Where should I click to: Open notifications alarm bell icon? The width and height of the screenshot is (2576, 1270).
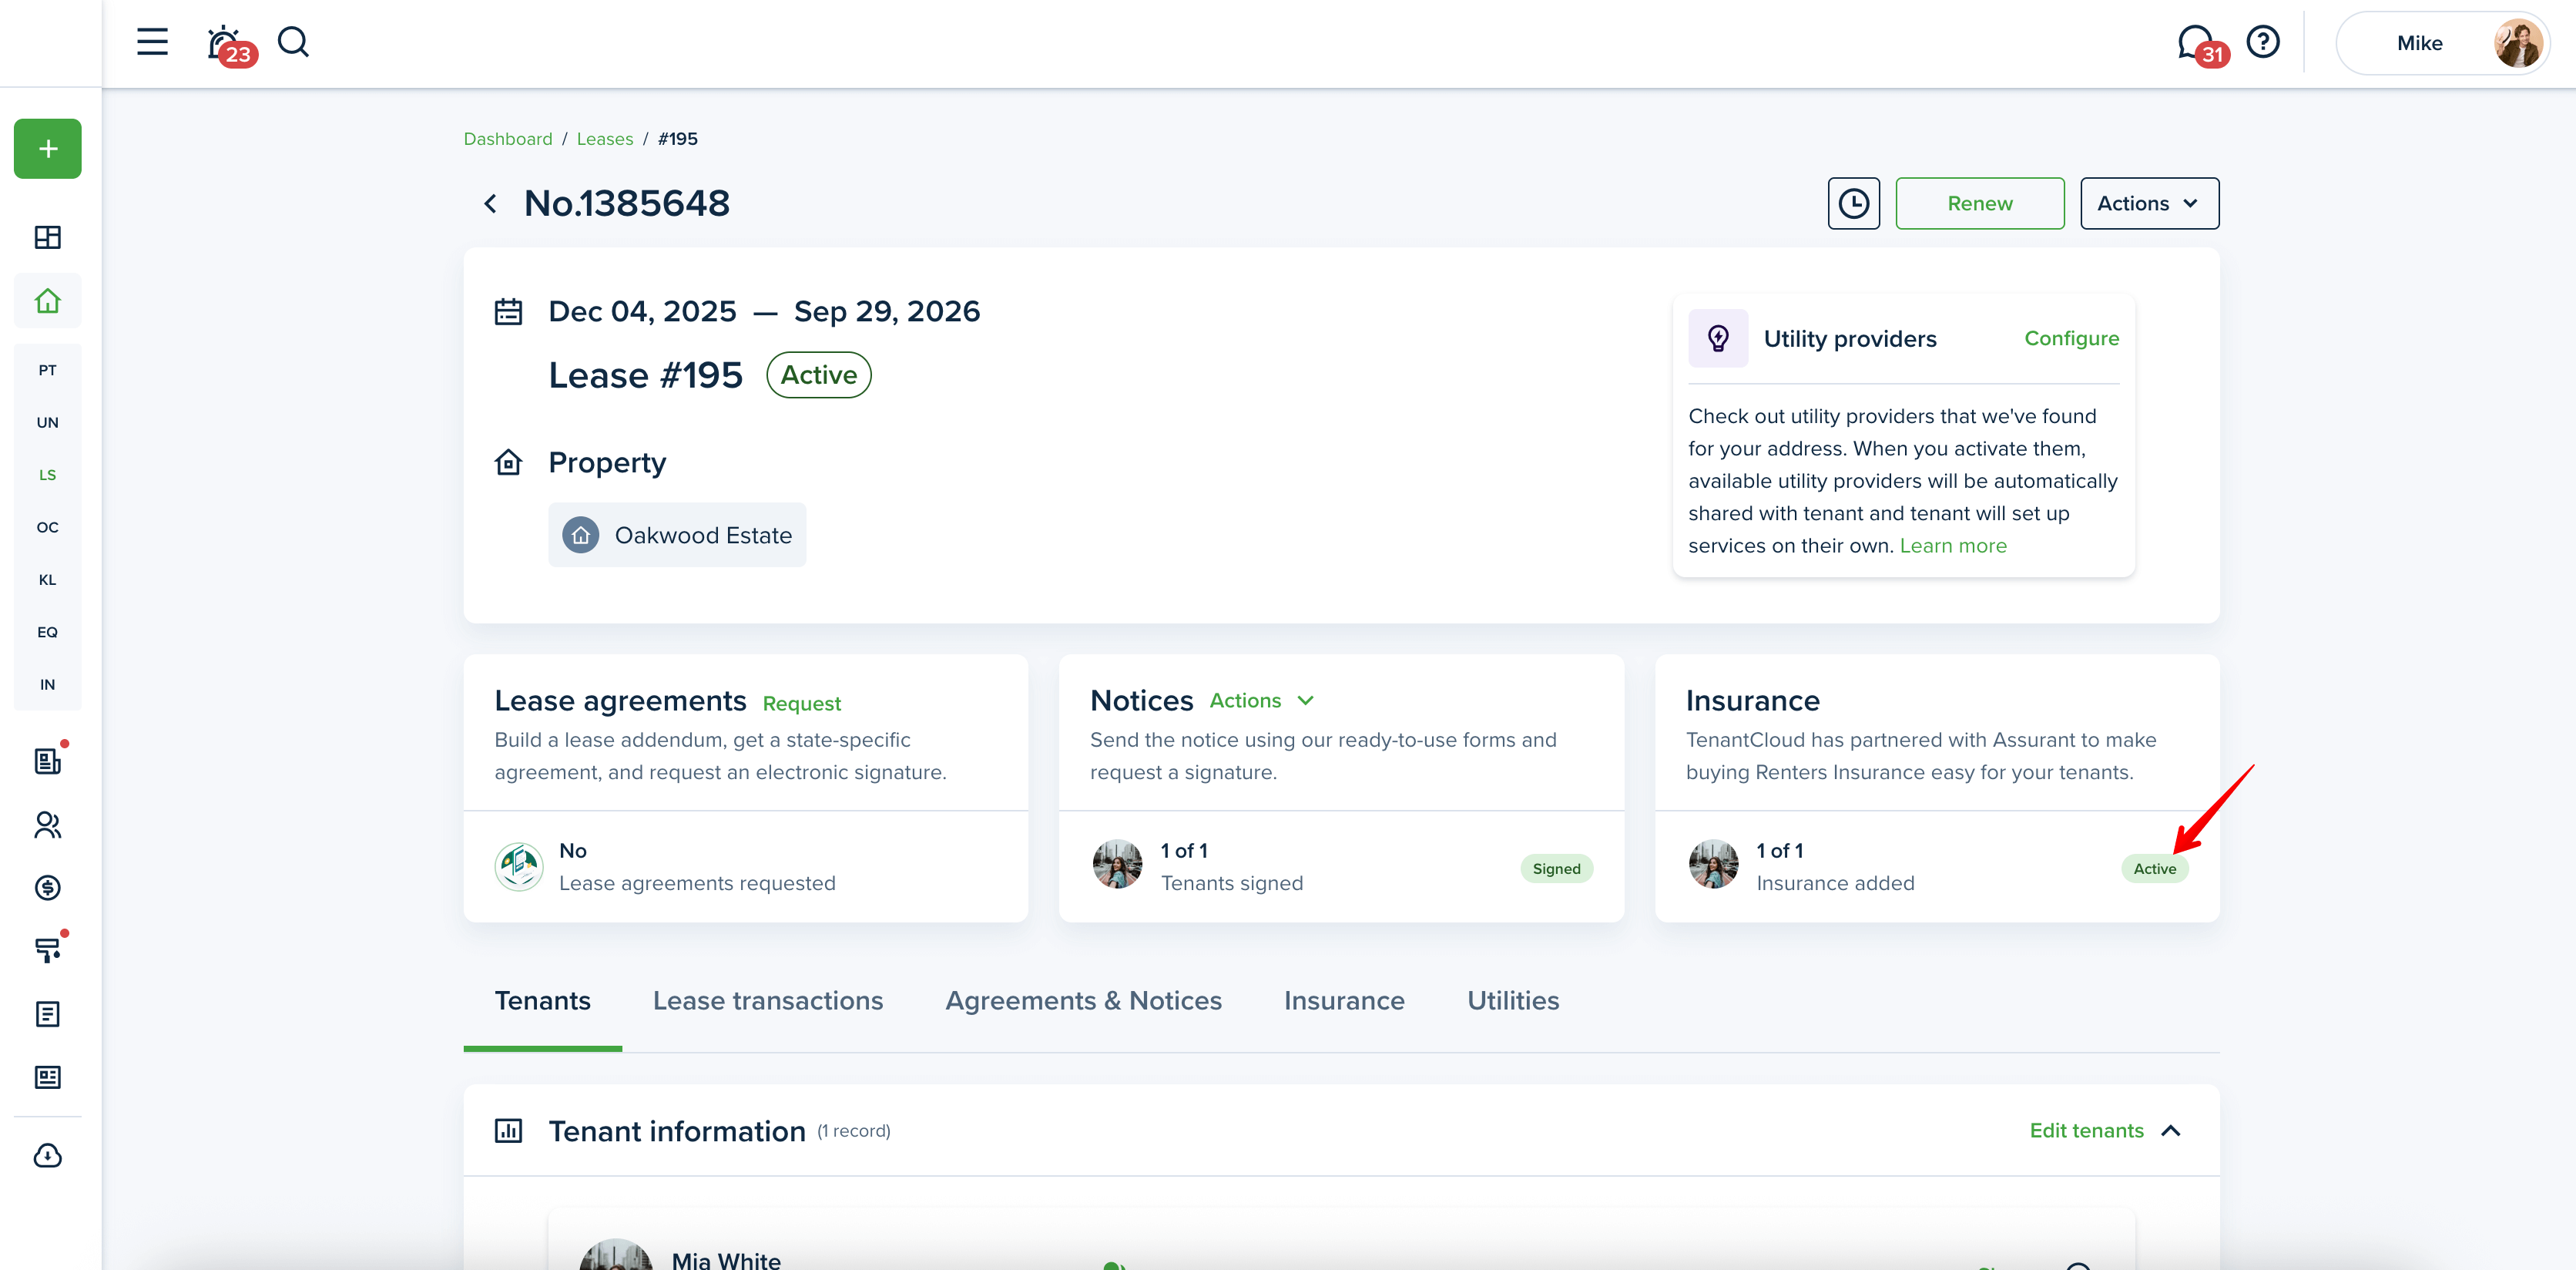(x=224, y=43)
